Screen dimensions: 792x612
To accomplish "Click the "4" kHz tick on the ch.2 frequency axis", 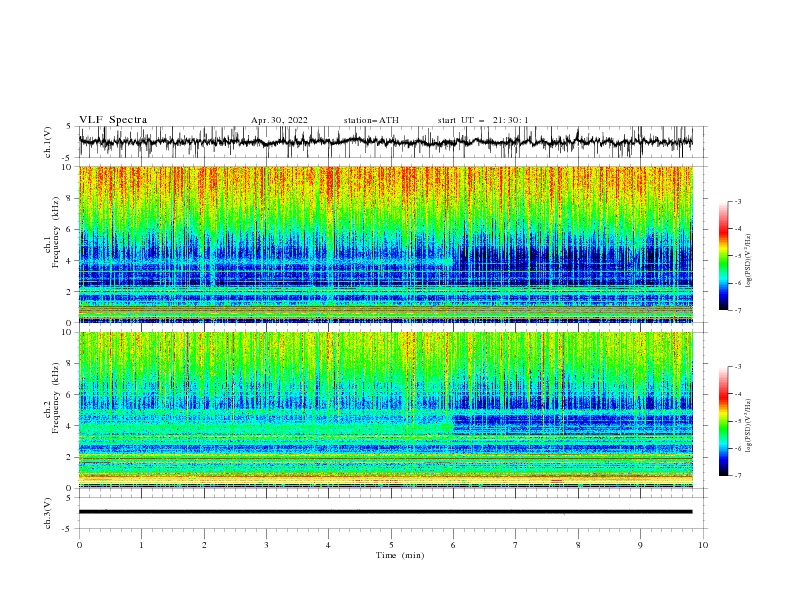I will 70,426.
